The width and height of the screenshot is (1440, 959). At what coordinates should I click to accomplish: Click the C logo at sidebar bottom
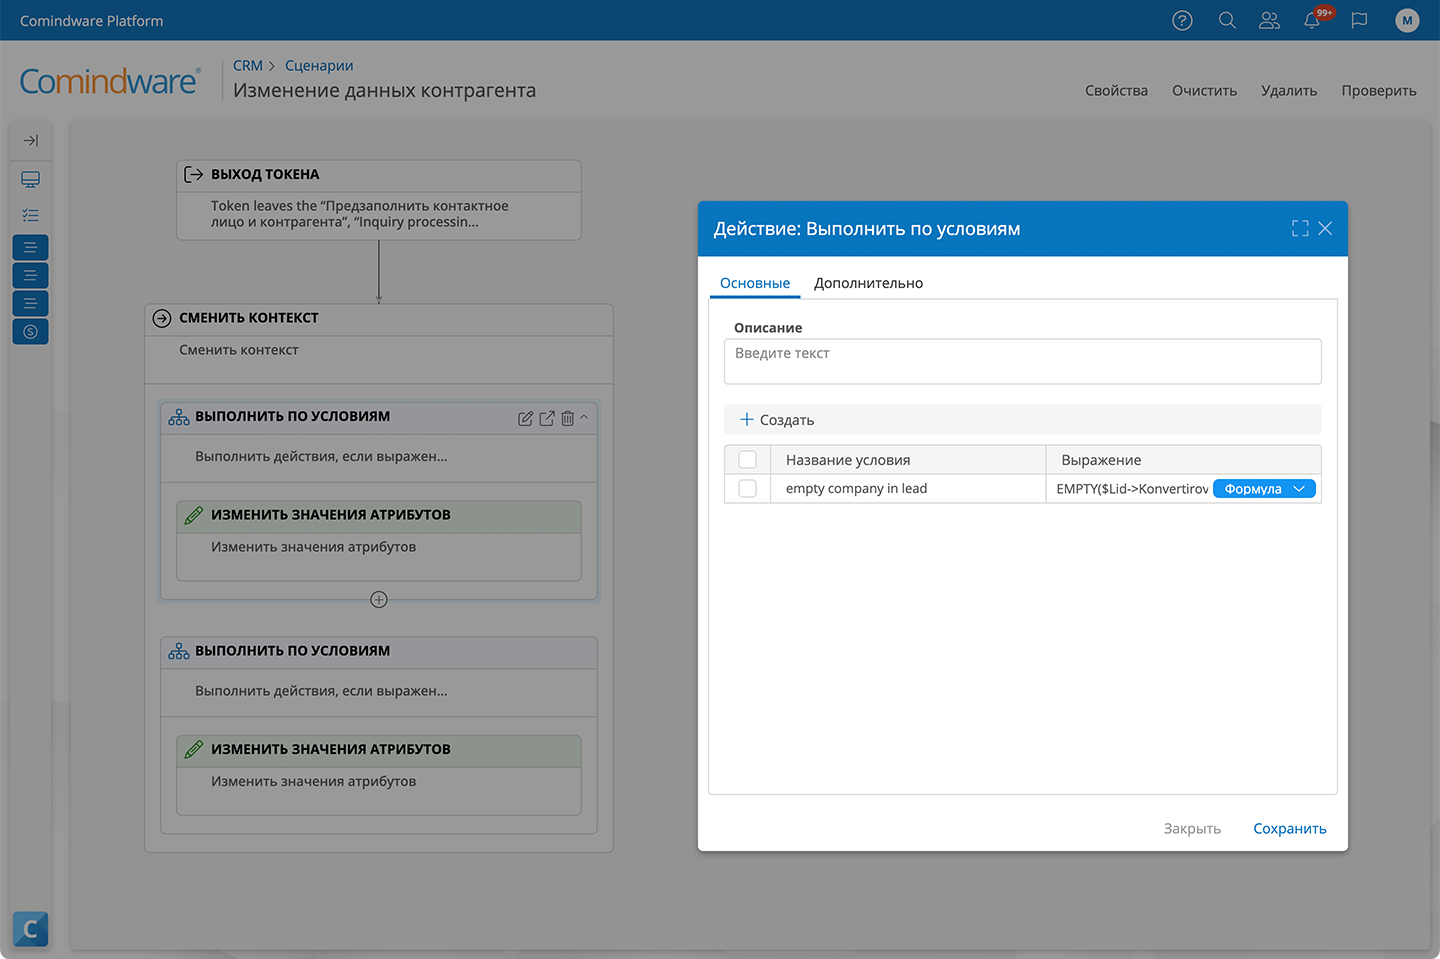pyautogui.click(x=30, y=930)
